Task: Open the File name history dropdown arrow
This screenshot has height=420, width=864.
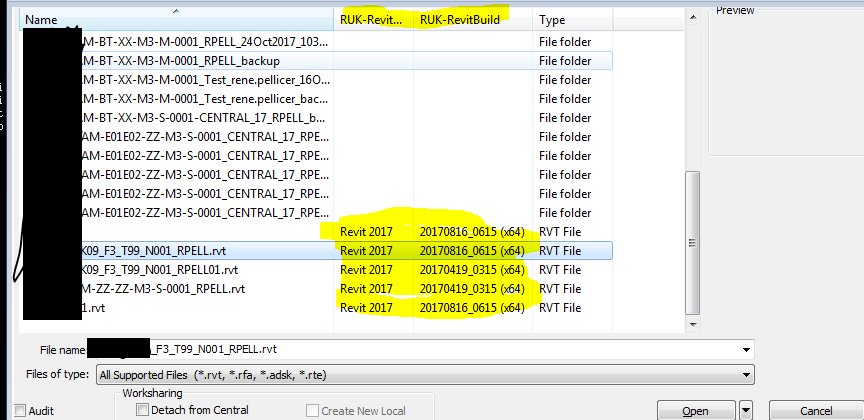Action: coord(746,349)
